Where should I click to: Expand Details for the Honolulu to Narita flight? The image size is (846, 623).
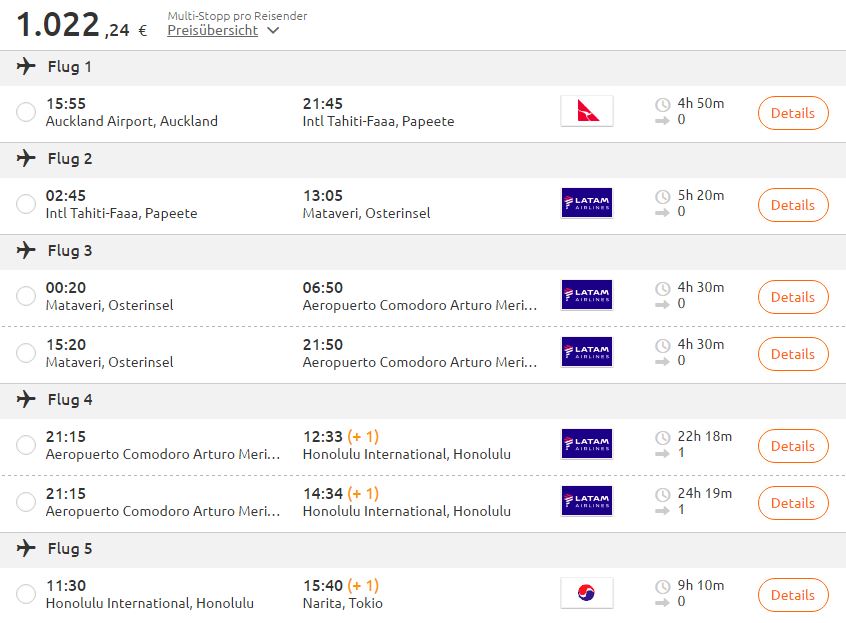click(x=793, y=595)
